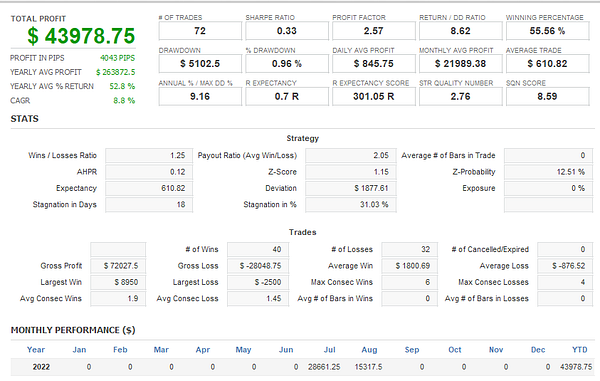Click the Profit in Pips value 4043 PIPS
The height and width of the screenshot is (381, 600).
(x=117, y=58)
